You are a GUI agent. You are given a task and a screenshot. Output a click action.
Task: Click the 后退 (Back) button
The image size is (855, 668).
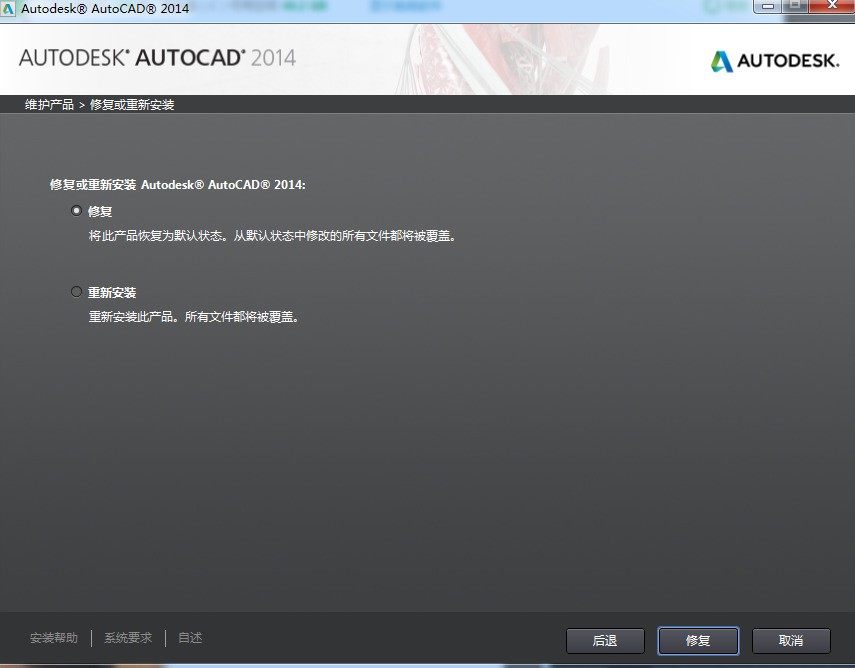coord(605,641)
